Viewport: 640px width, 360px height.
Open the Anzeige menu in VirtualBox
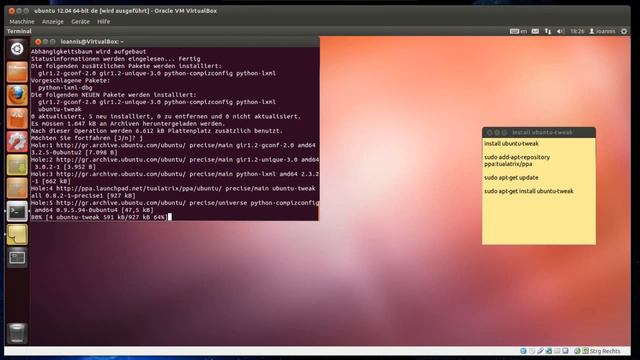point(53,22)
